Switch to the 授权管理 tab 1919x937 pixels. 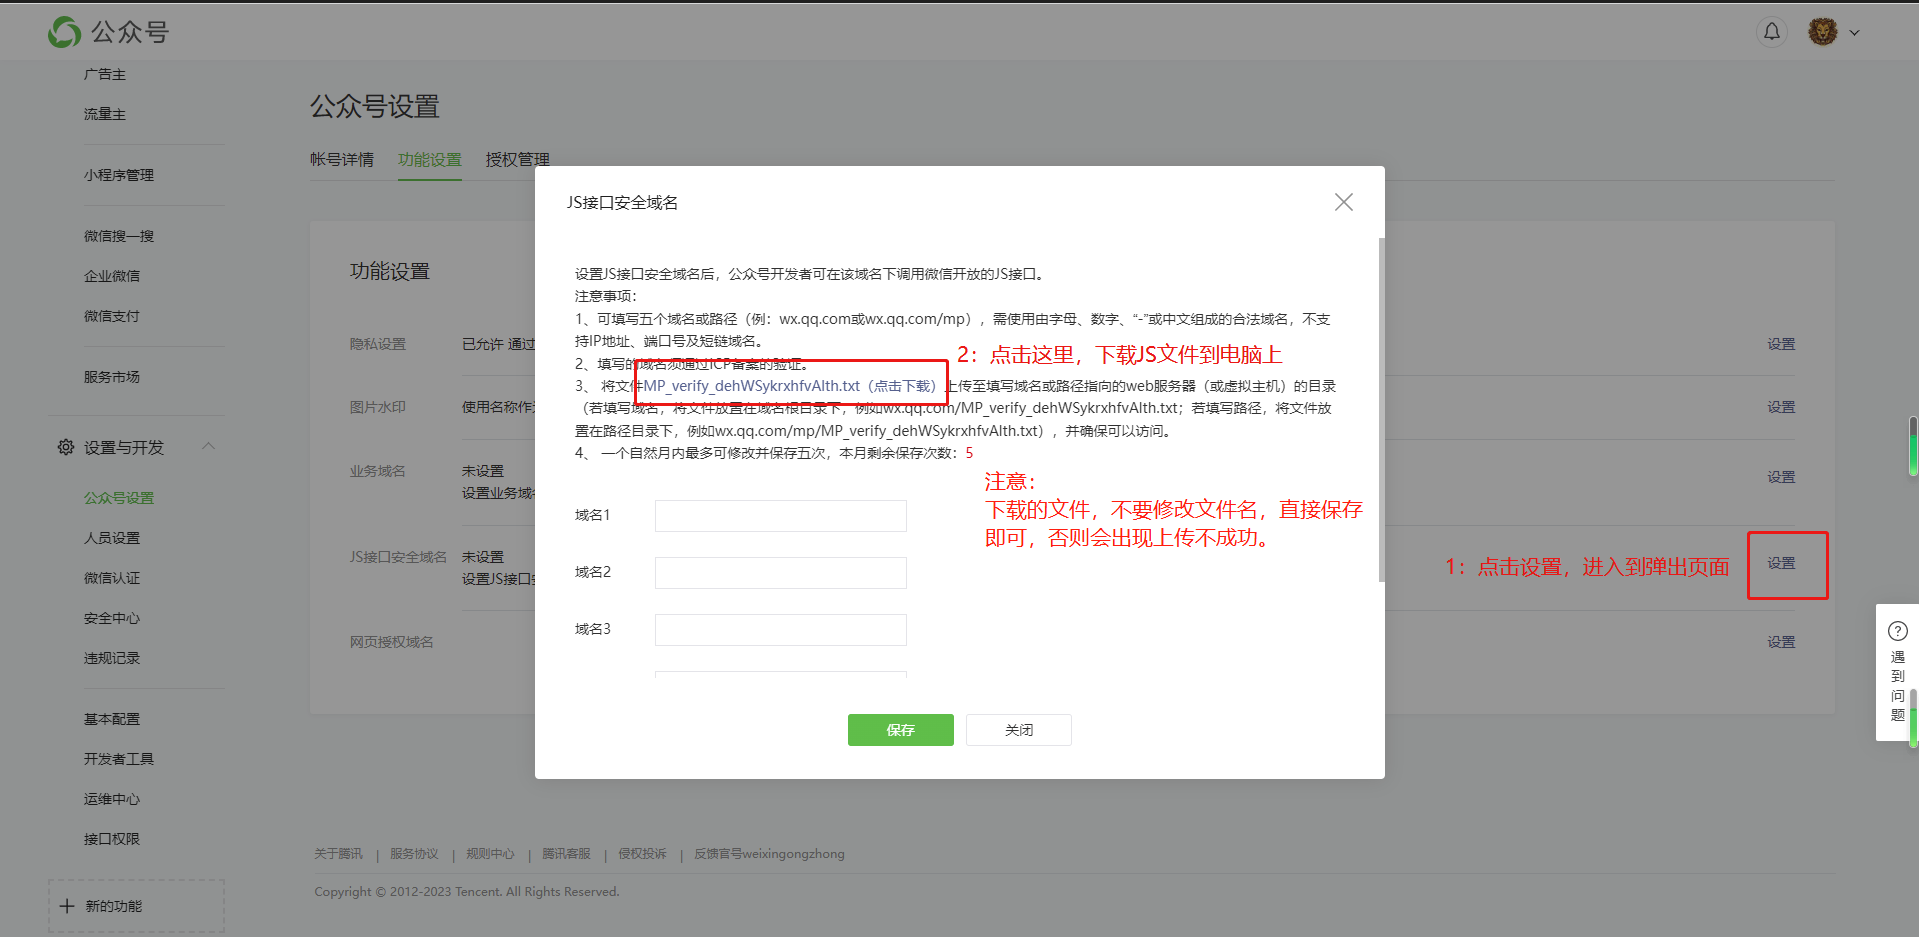tap(517, 160)
